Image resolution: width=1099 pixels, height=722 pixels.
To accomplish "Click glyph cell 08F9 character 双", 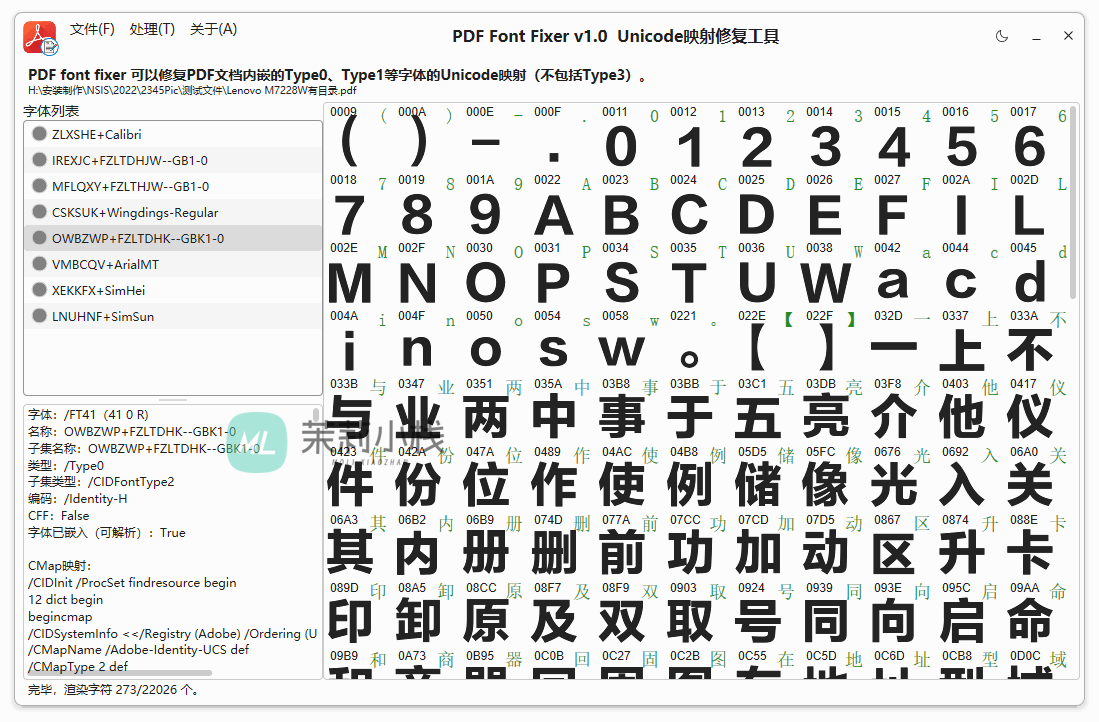I will click(x=631, y=614).
